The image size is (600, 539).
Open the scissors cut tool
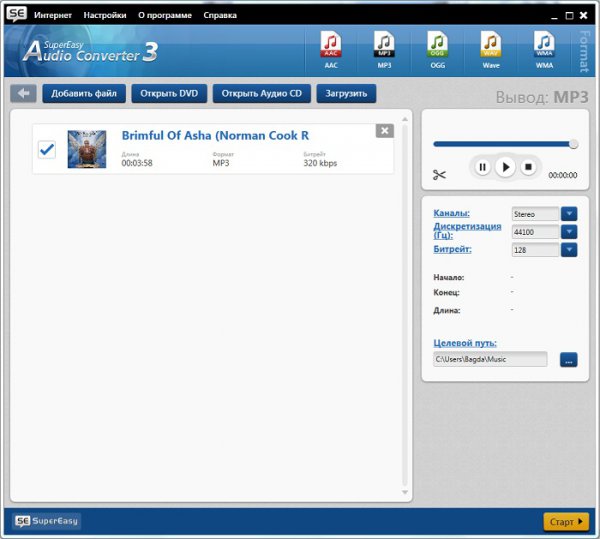tap(439, 175)
